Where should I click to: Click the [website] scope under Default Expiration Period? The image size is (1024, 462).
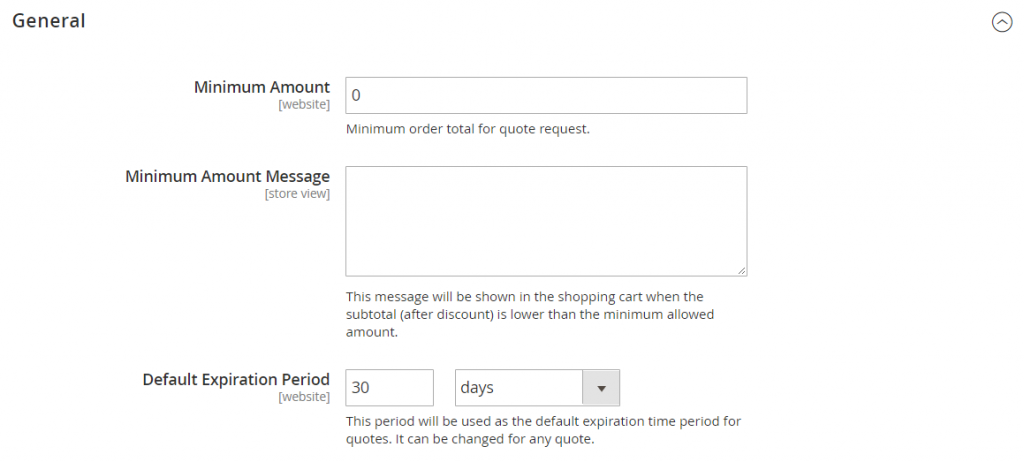[x=304, y=397]
